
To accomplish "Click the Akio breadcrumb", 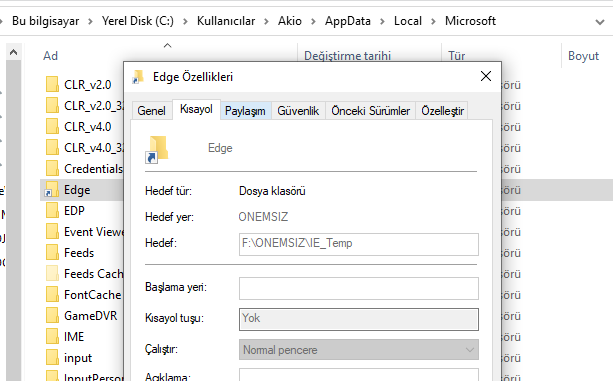I will [290, 21].
